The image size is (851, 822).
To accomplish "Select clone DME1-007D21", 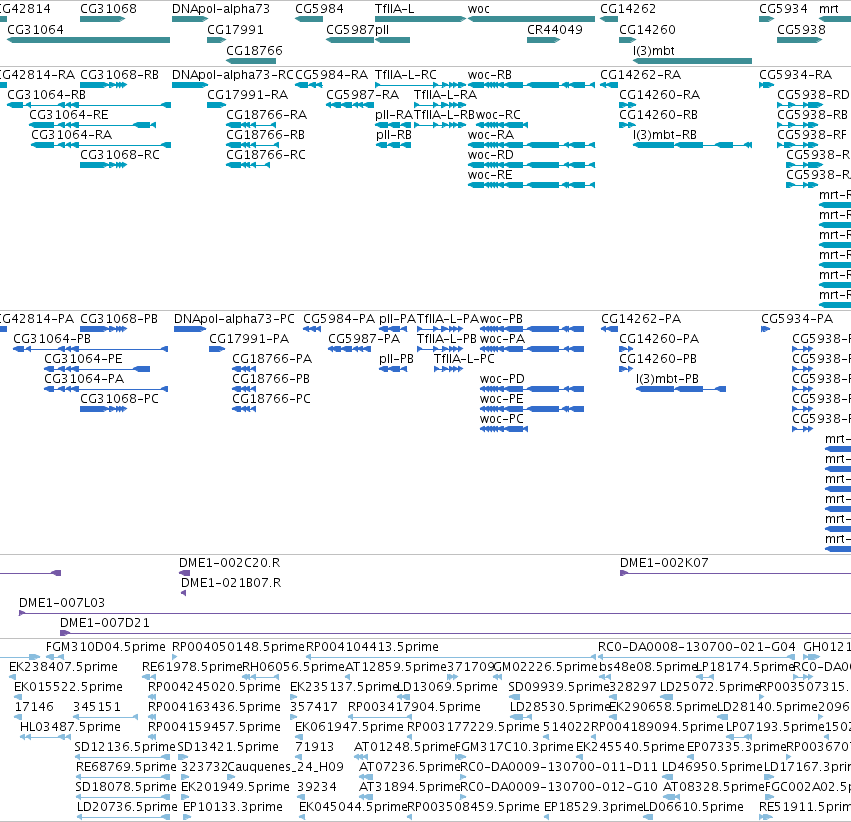I will point(455,634).
